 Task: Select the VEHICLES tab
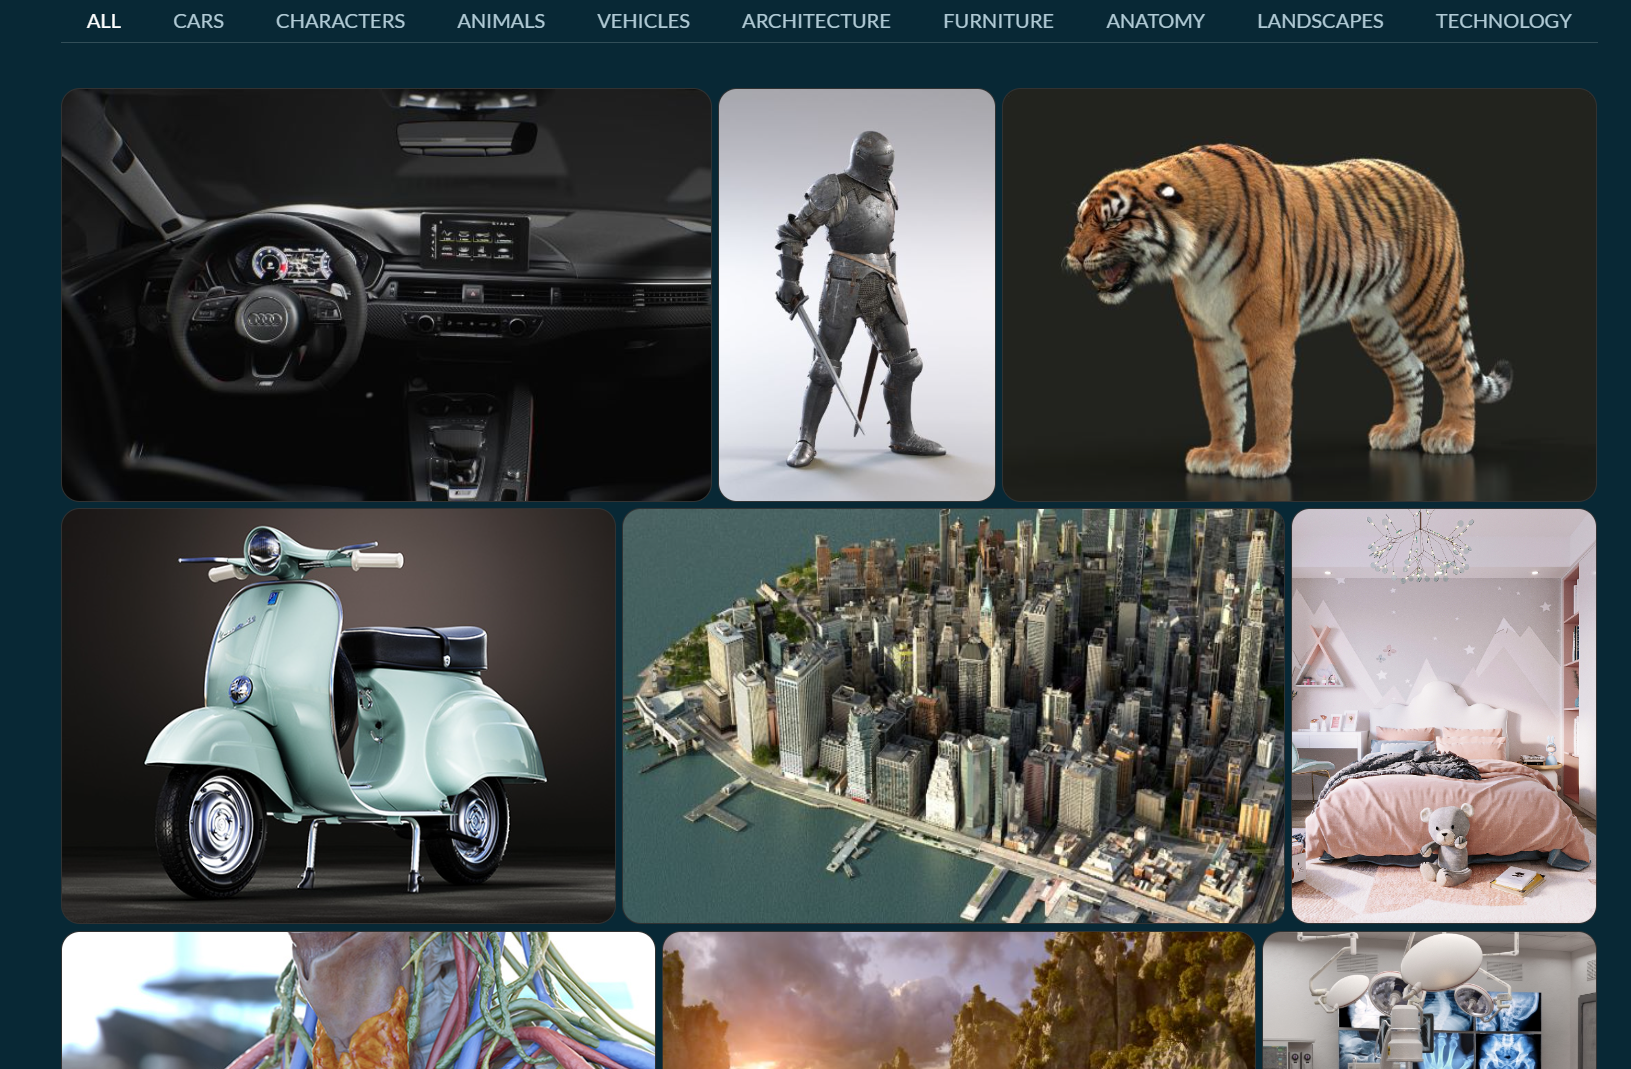click(643, 21)
